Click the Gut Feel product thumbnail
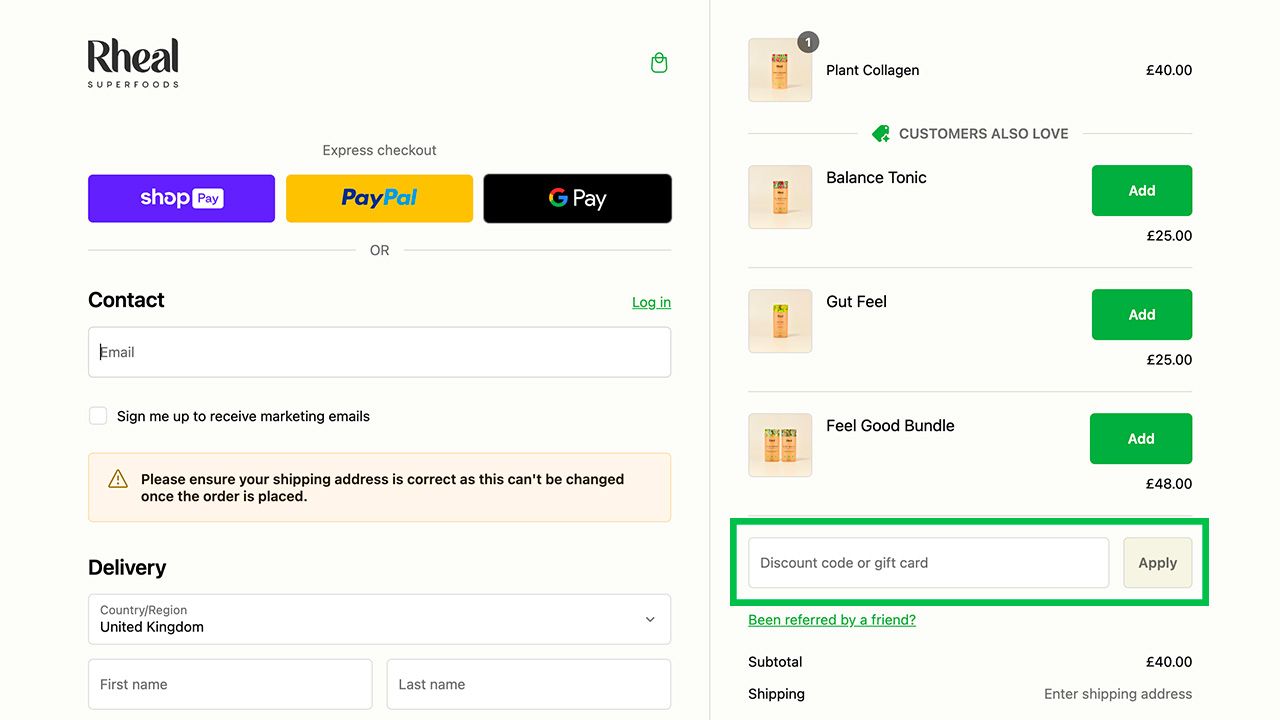This screenshot has width=1280, height=720. 780,321
